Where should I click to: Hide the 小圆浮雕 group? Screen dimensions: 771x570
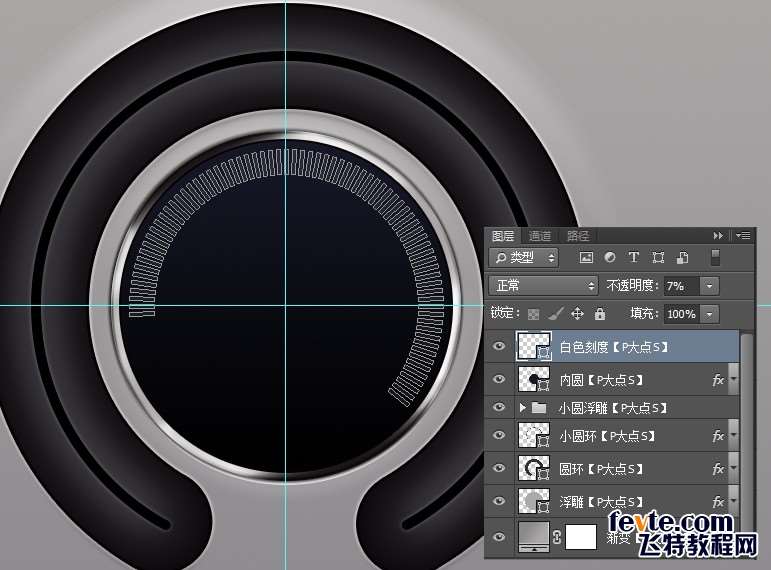499,407
